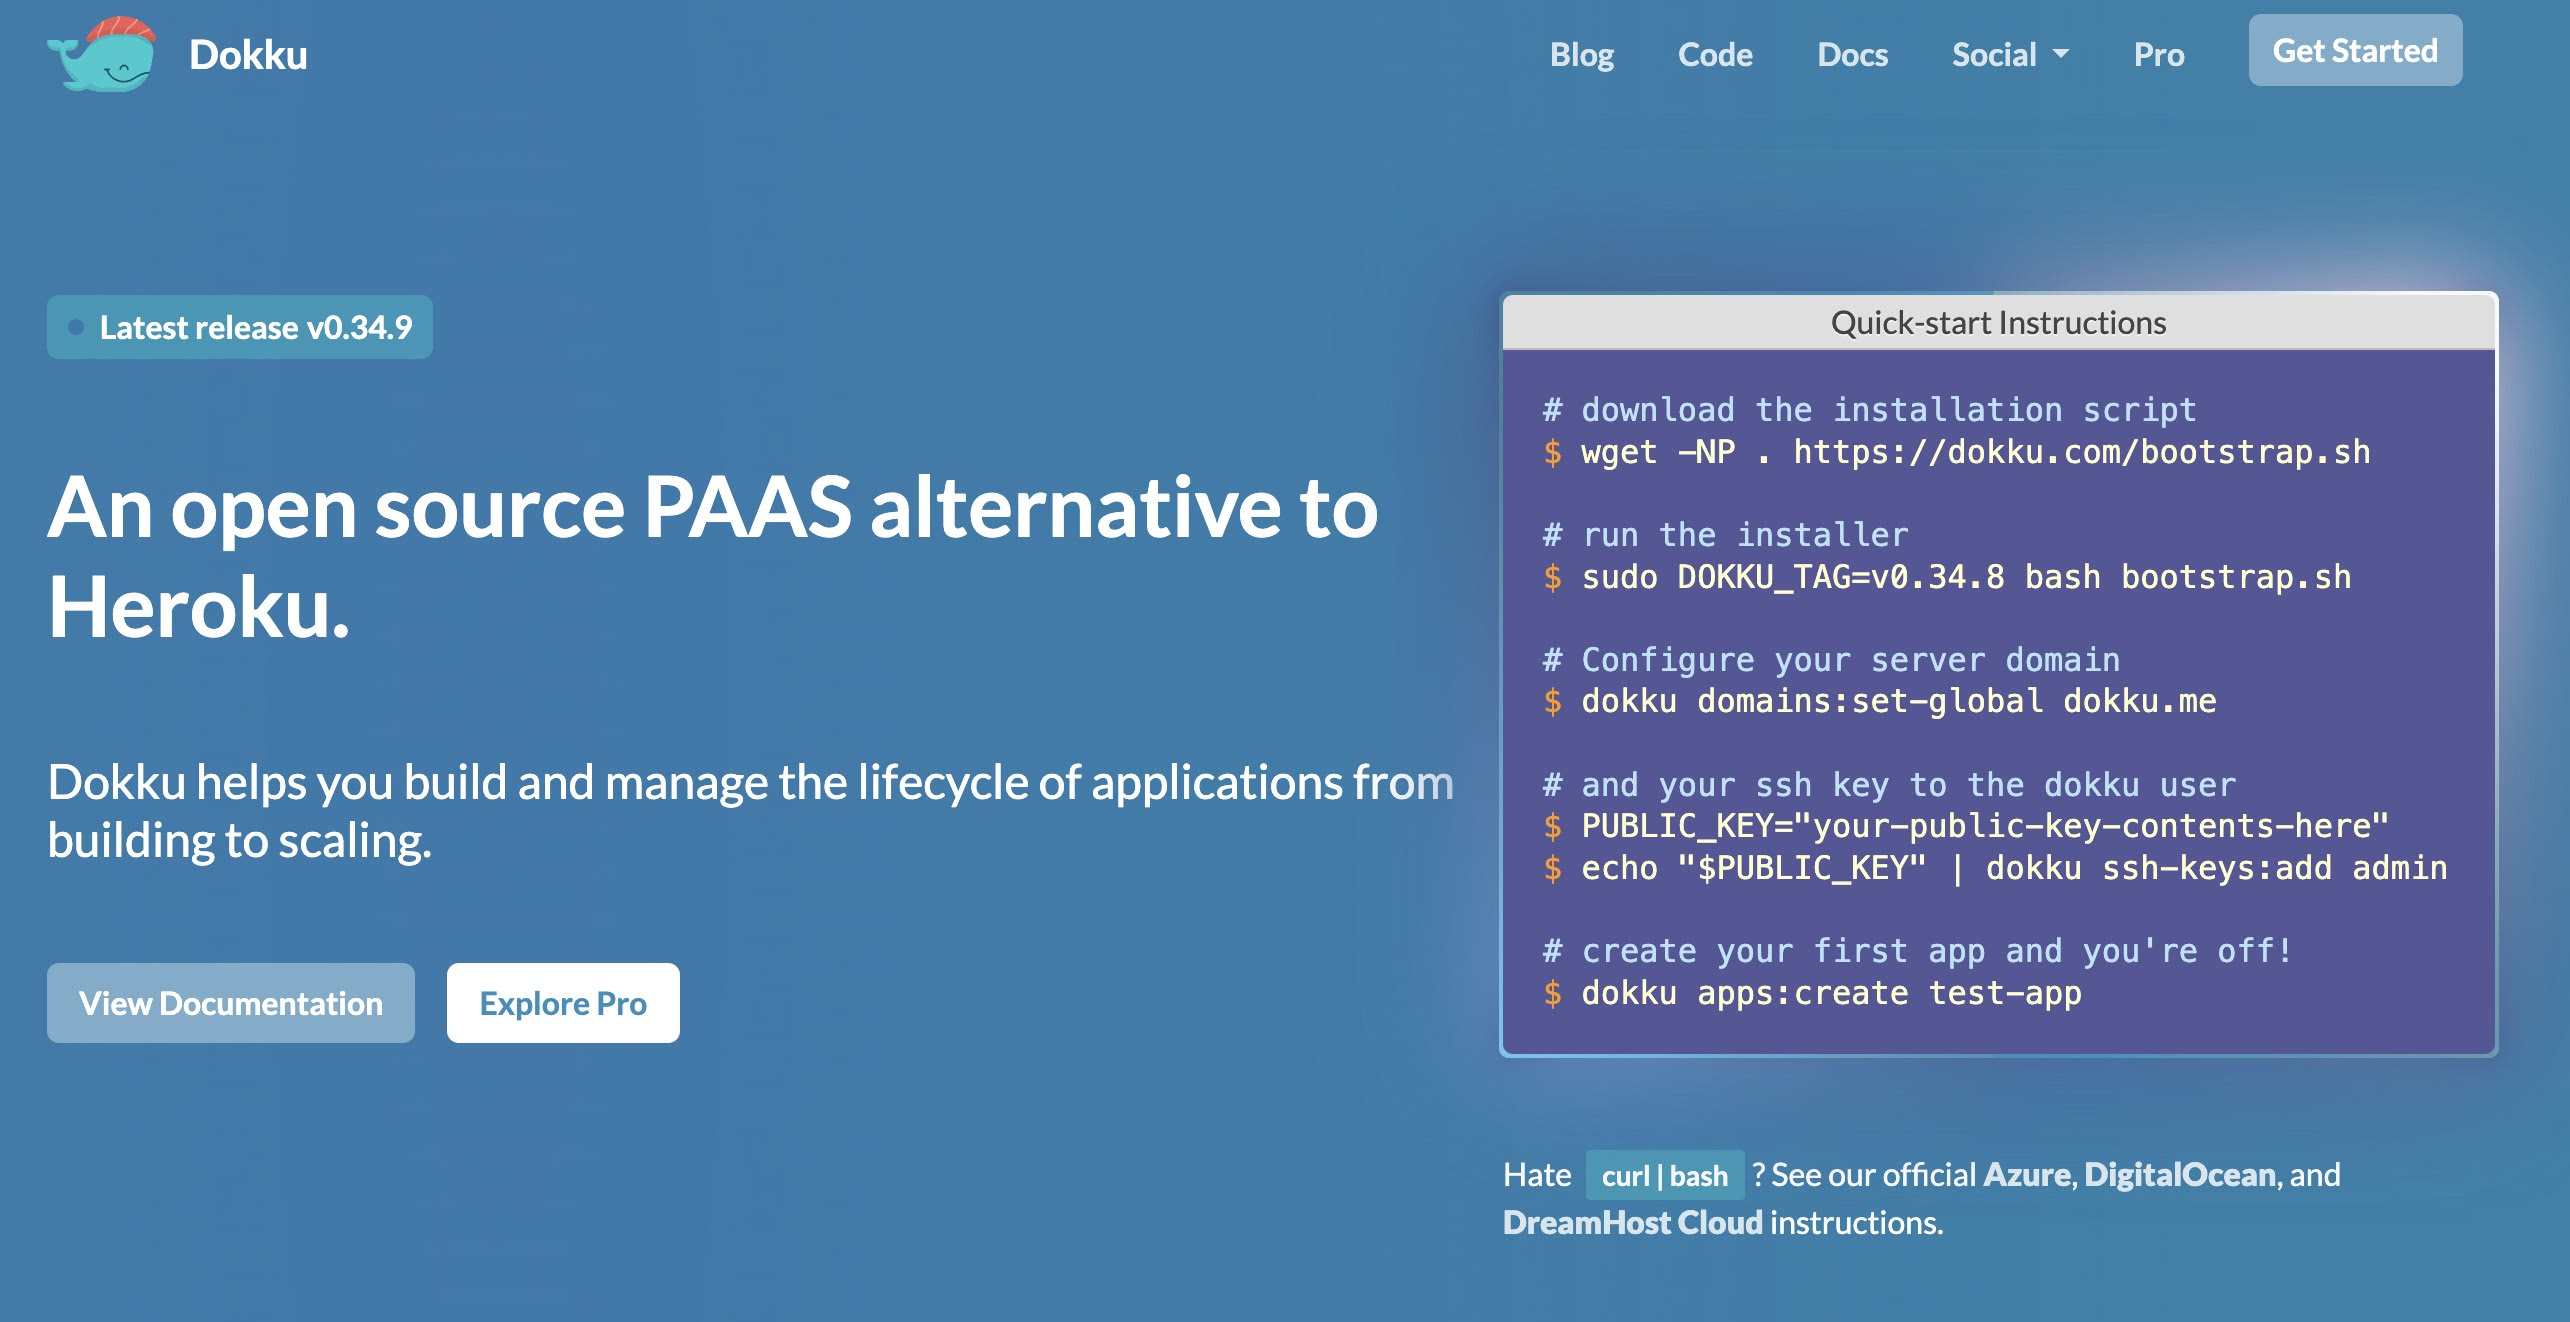Click the Latest release v0.34.9 badge
2570x1322 pixels.
point(240,327)
